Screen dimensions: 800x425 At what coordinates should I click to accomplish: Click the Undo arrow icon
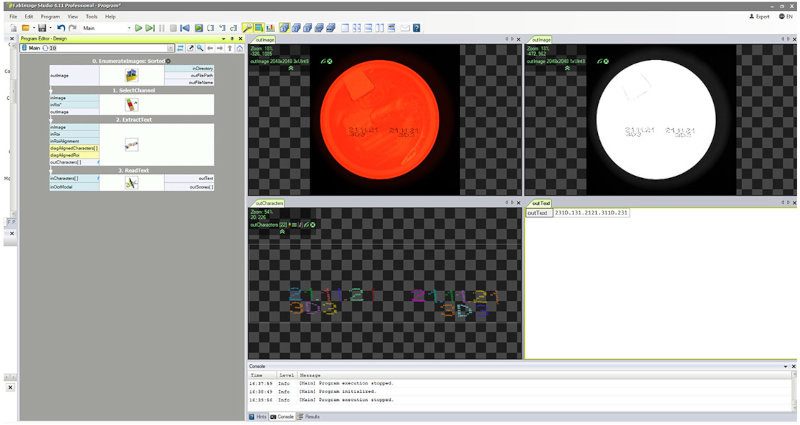(61, 28)
